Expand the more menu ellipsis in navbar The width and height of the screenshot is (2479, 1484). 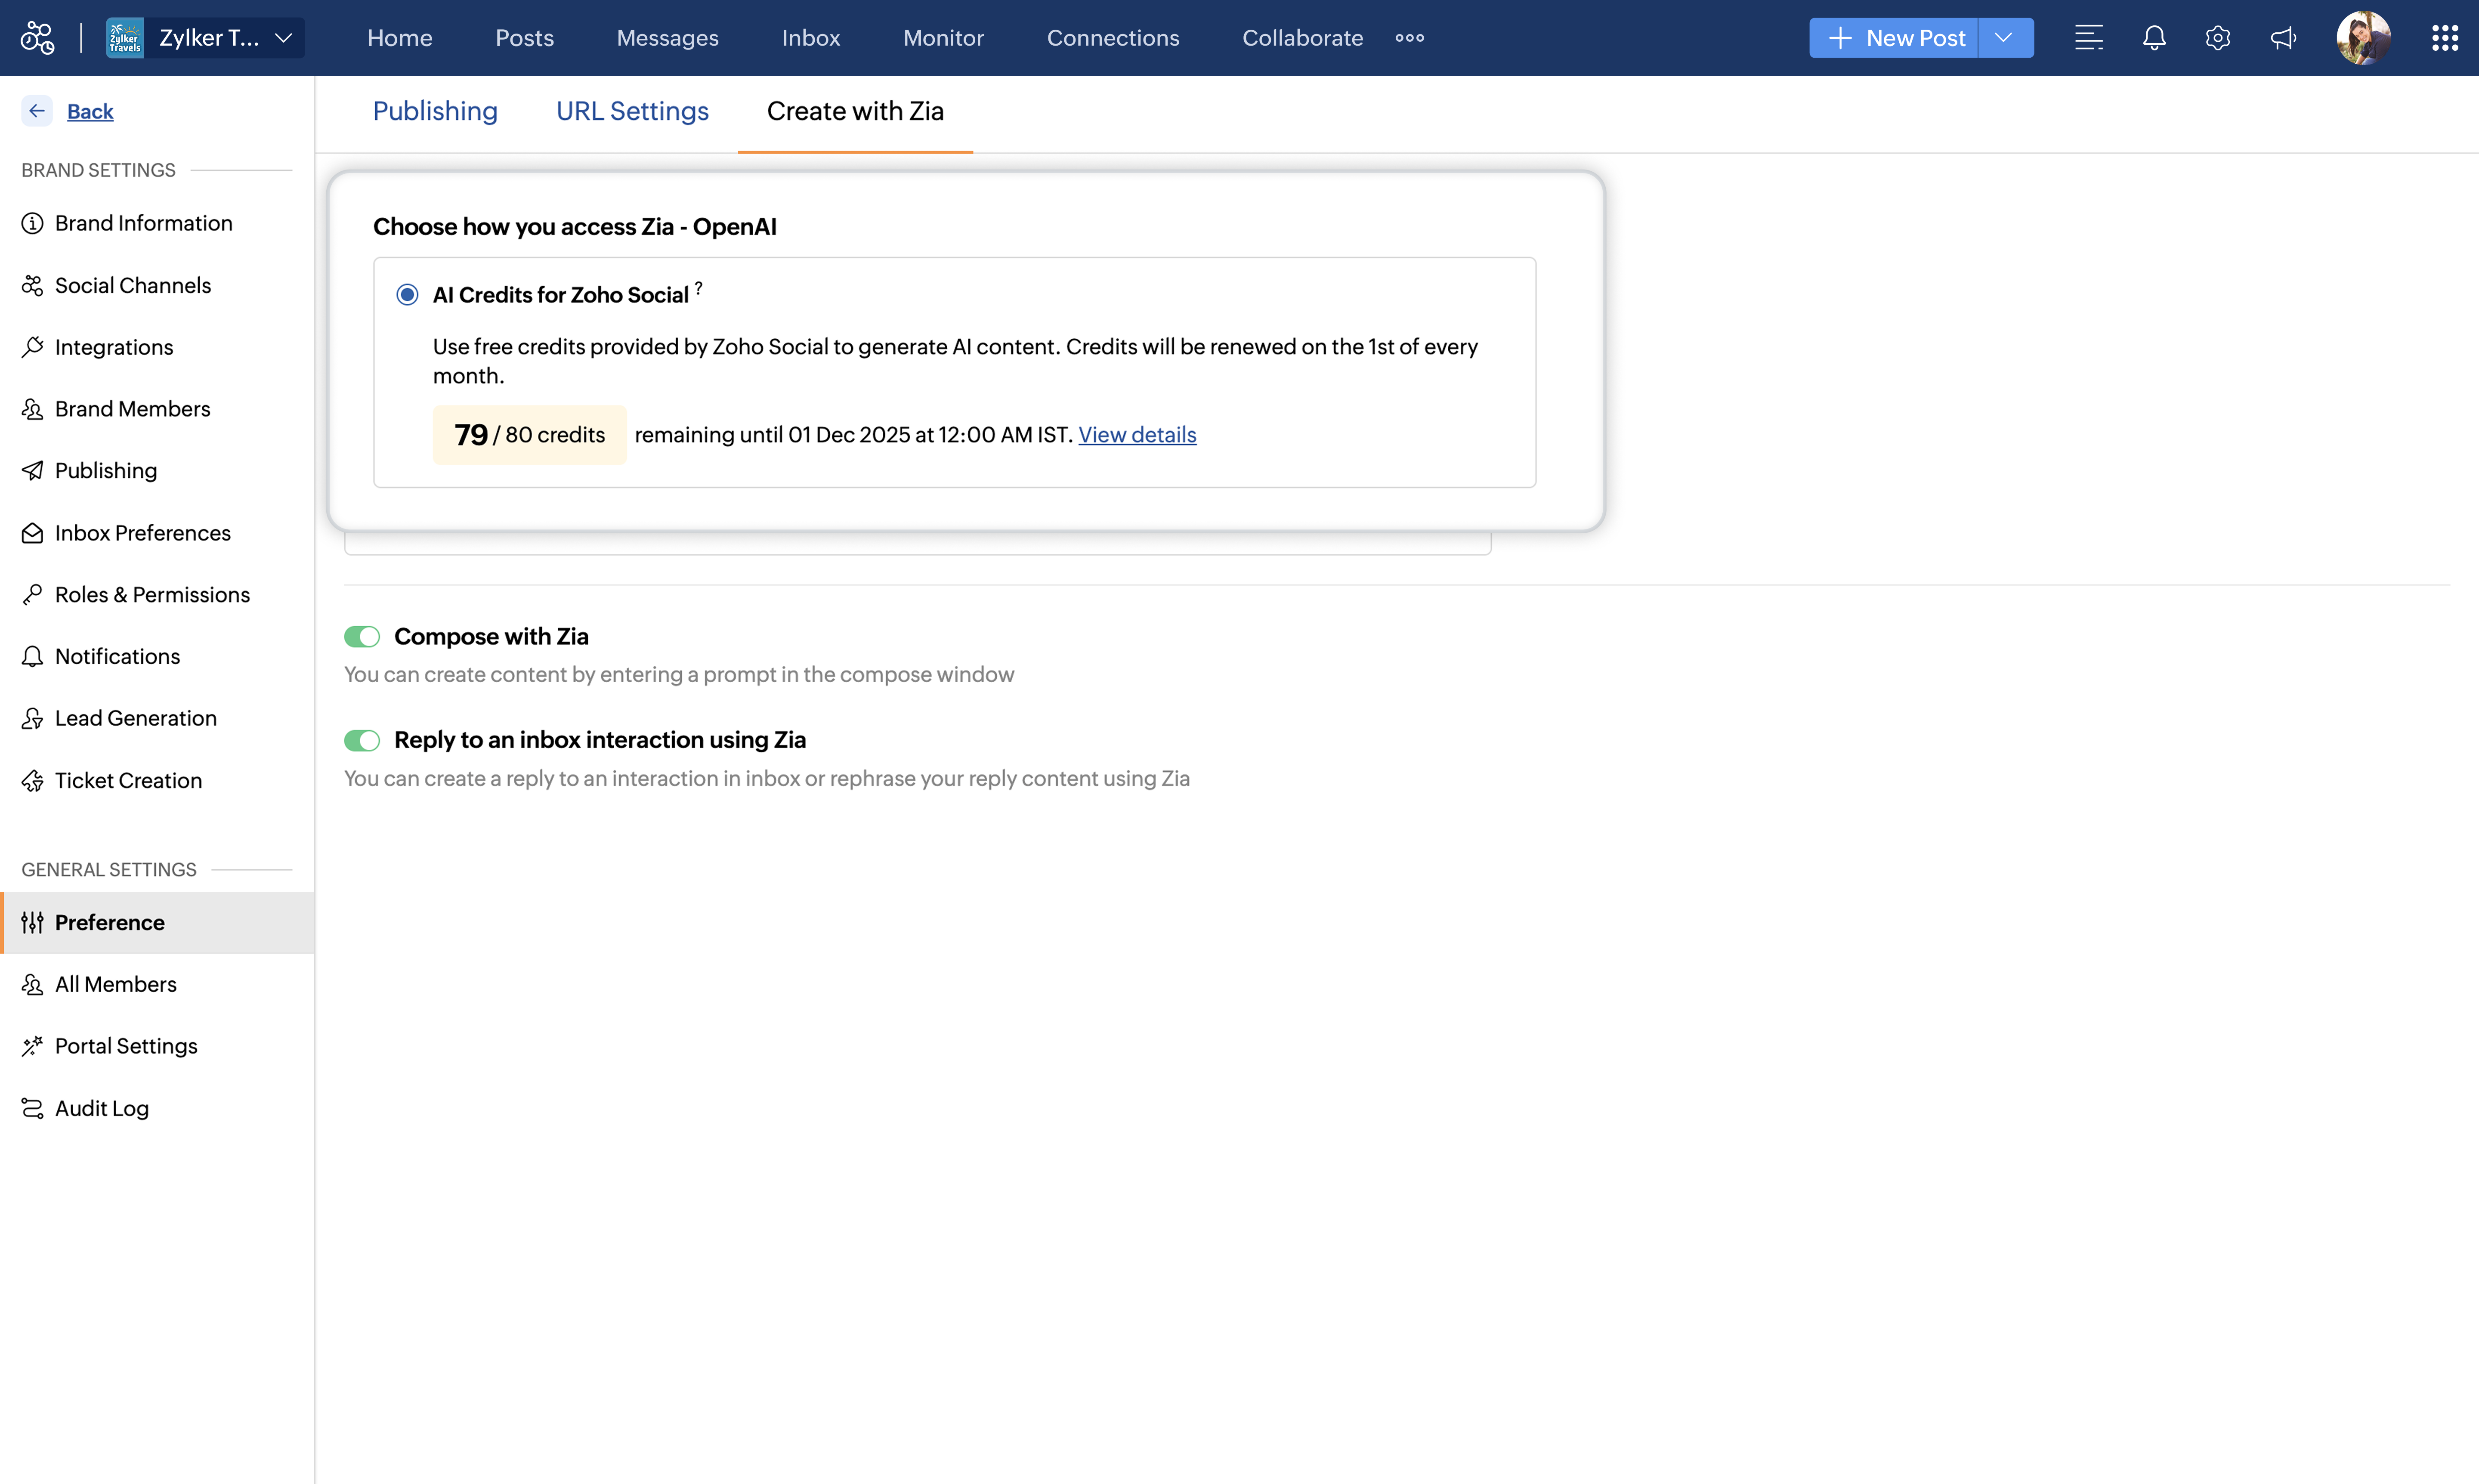click(1409, 38)
